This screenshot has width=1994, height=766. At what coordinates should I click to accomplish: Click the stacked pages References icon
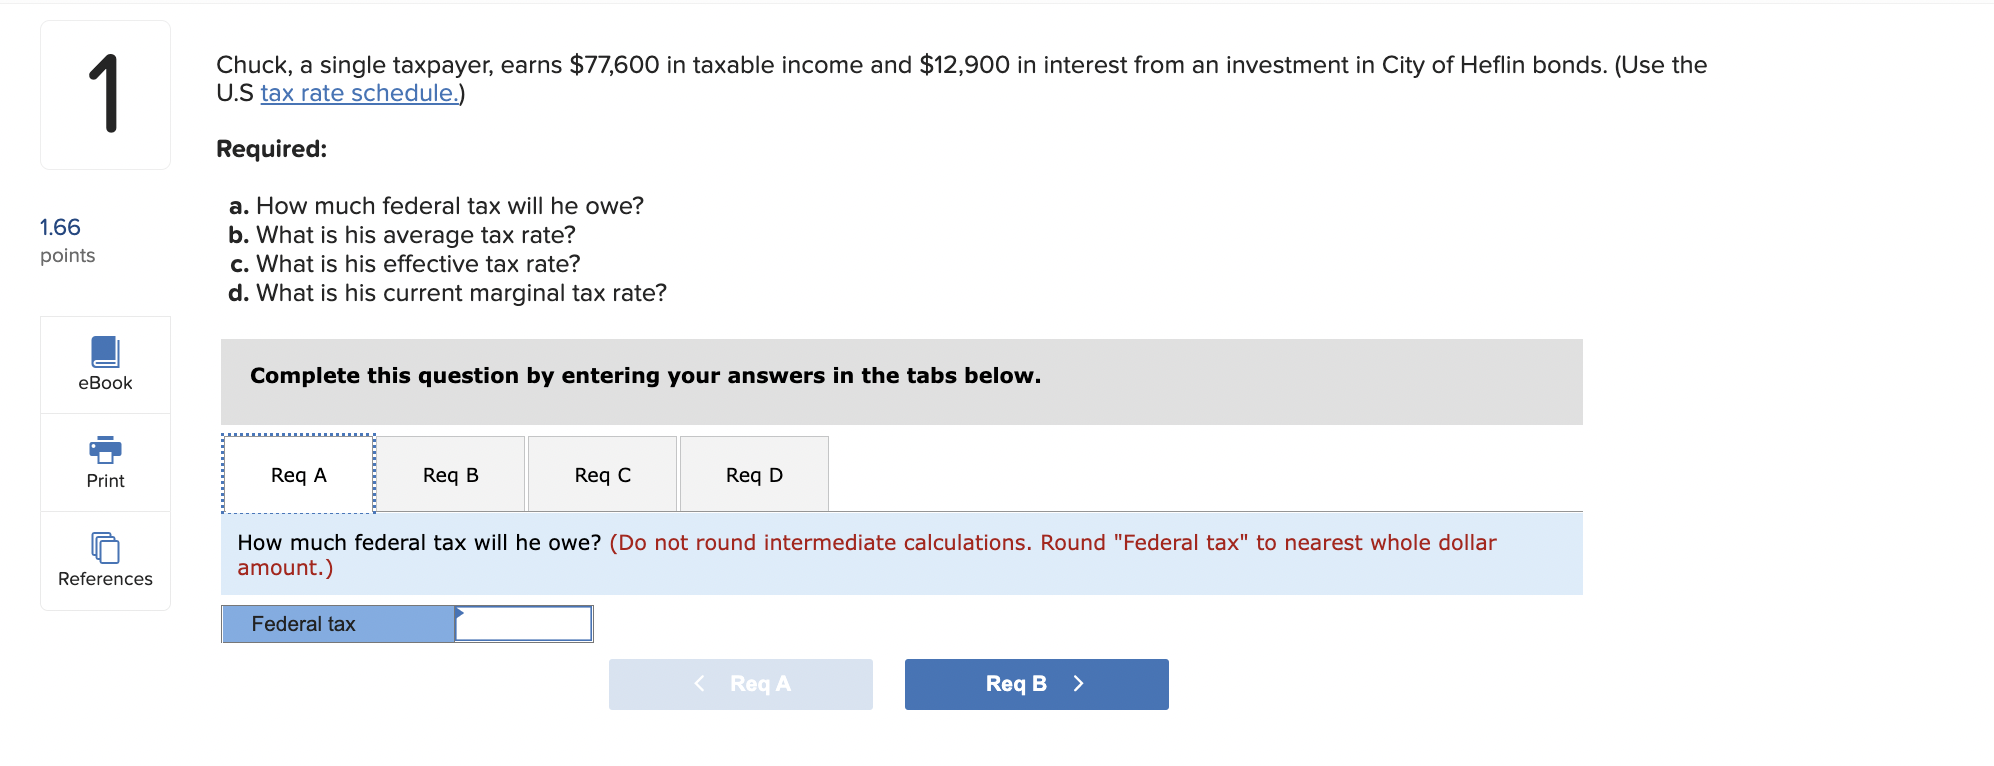104,547
